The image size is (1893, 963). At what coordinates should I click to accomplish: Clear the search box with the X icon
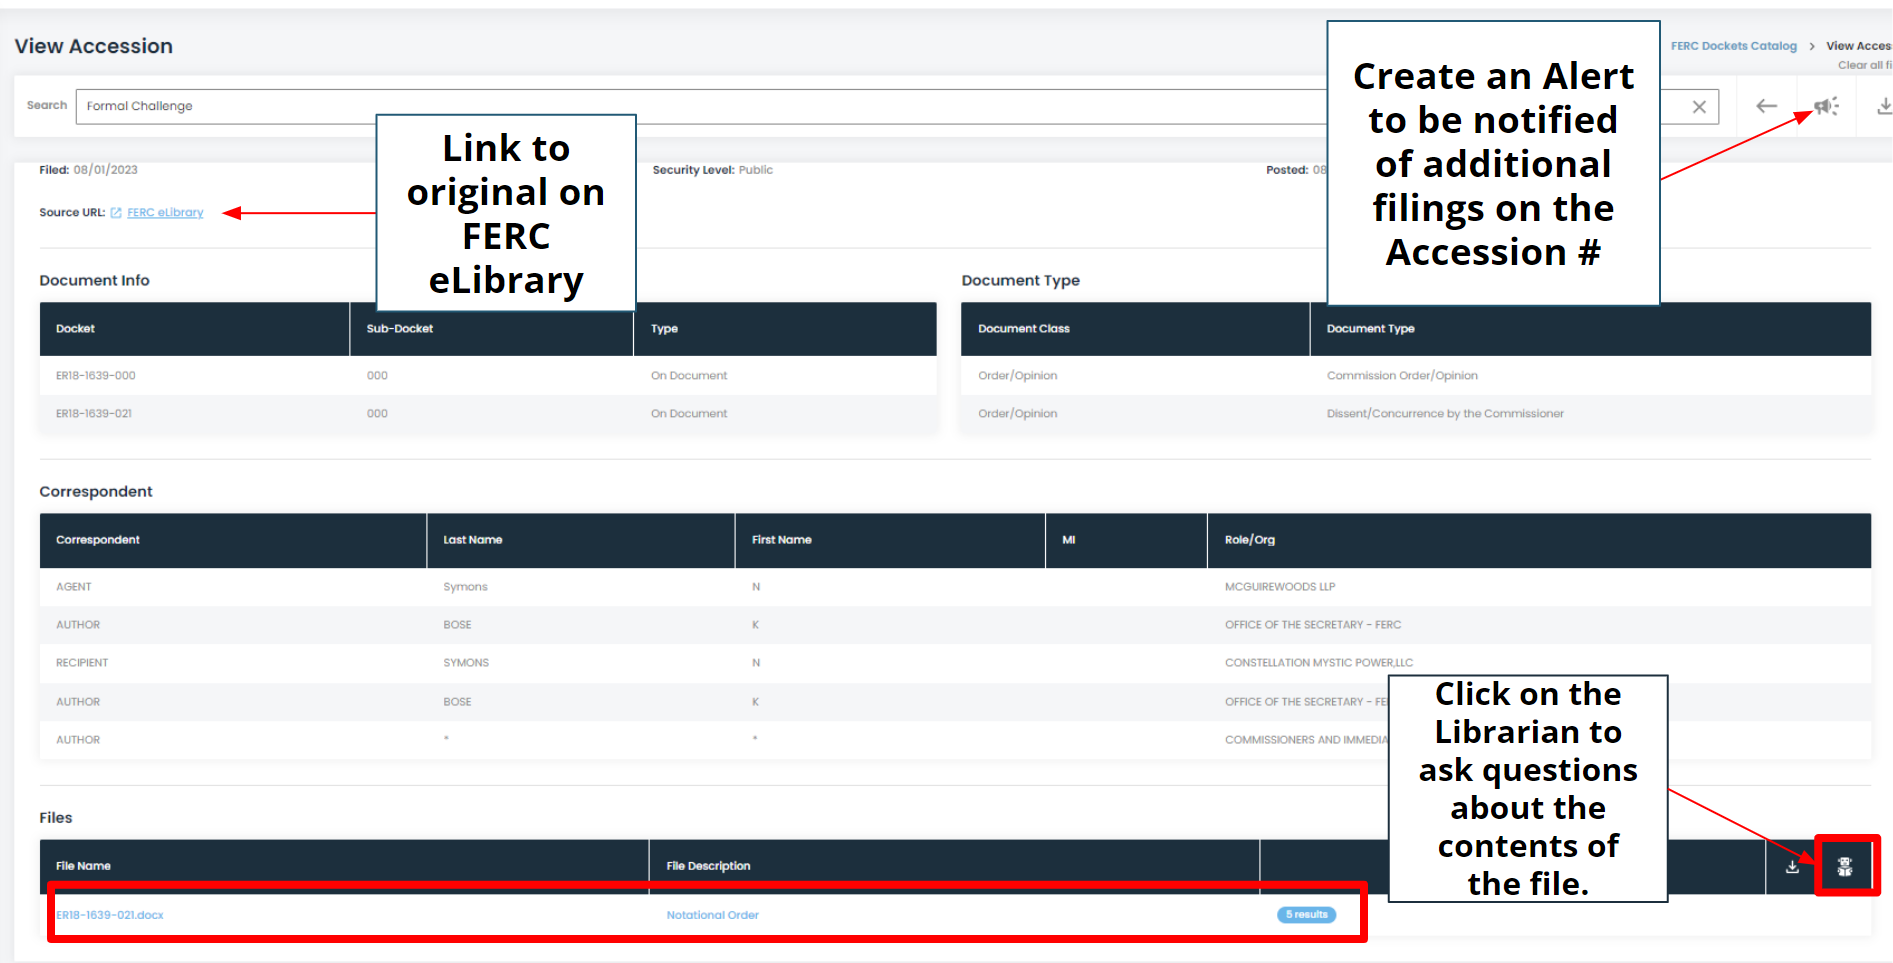point(1699,107)
